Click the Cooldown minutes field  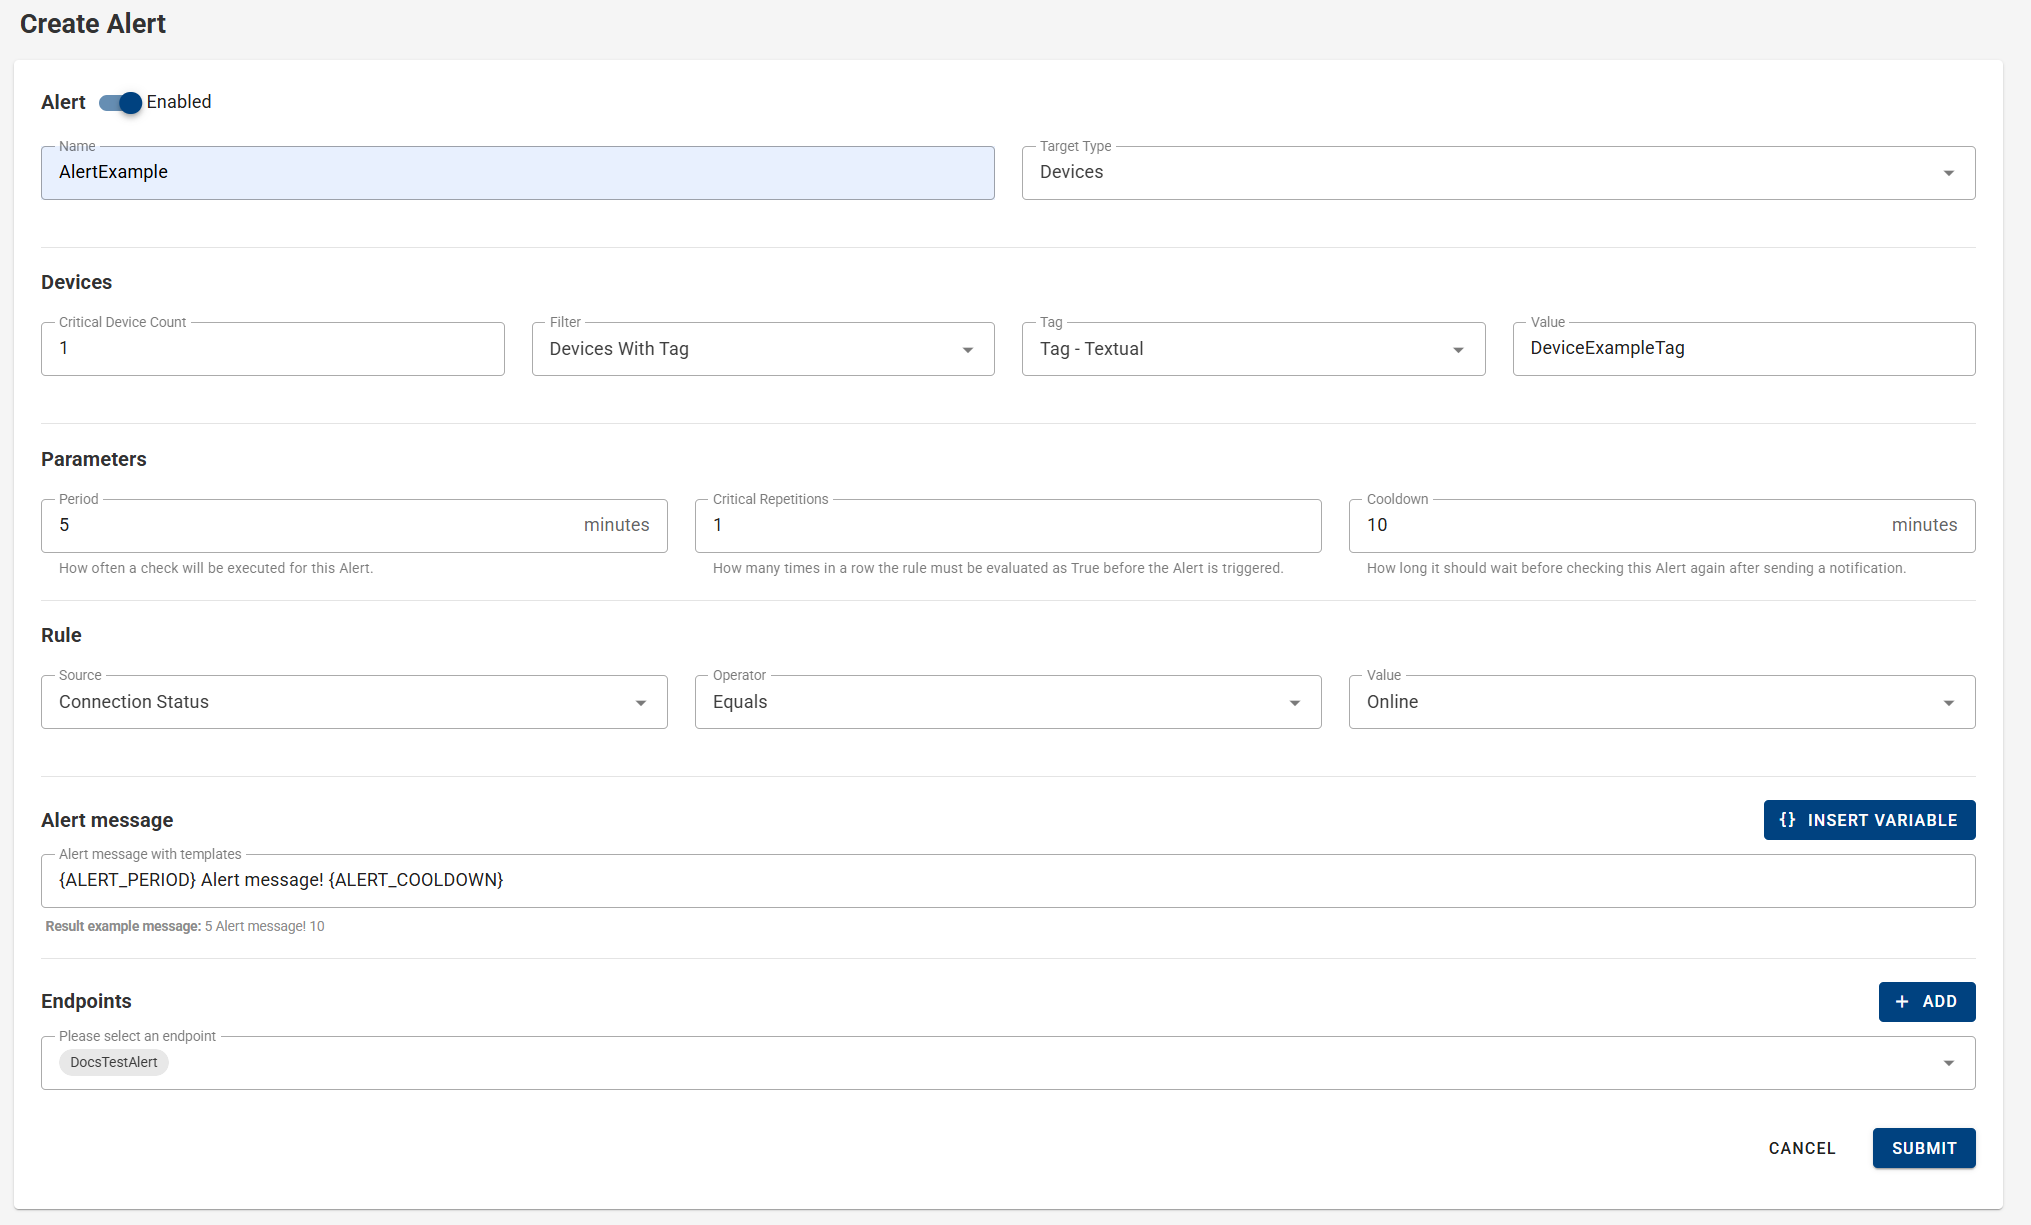pyautogui.click(x=1620, y=526)
